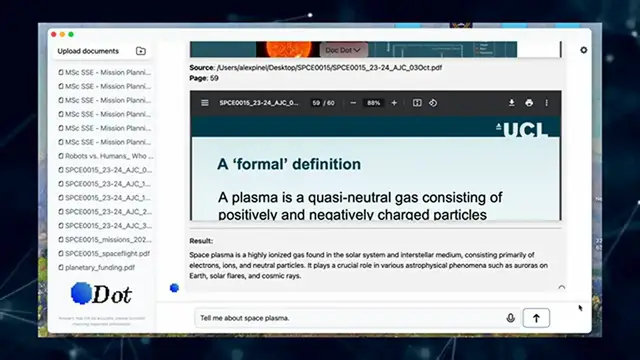
Task: Zoom in the PDF with plus icon
Action: click(394, 103)
